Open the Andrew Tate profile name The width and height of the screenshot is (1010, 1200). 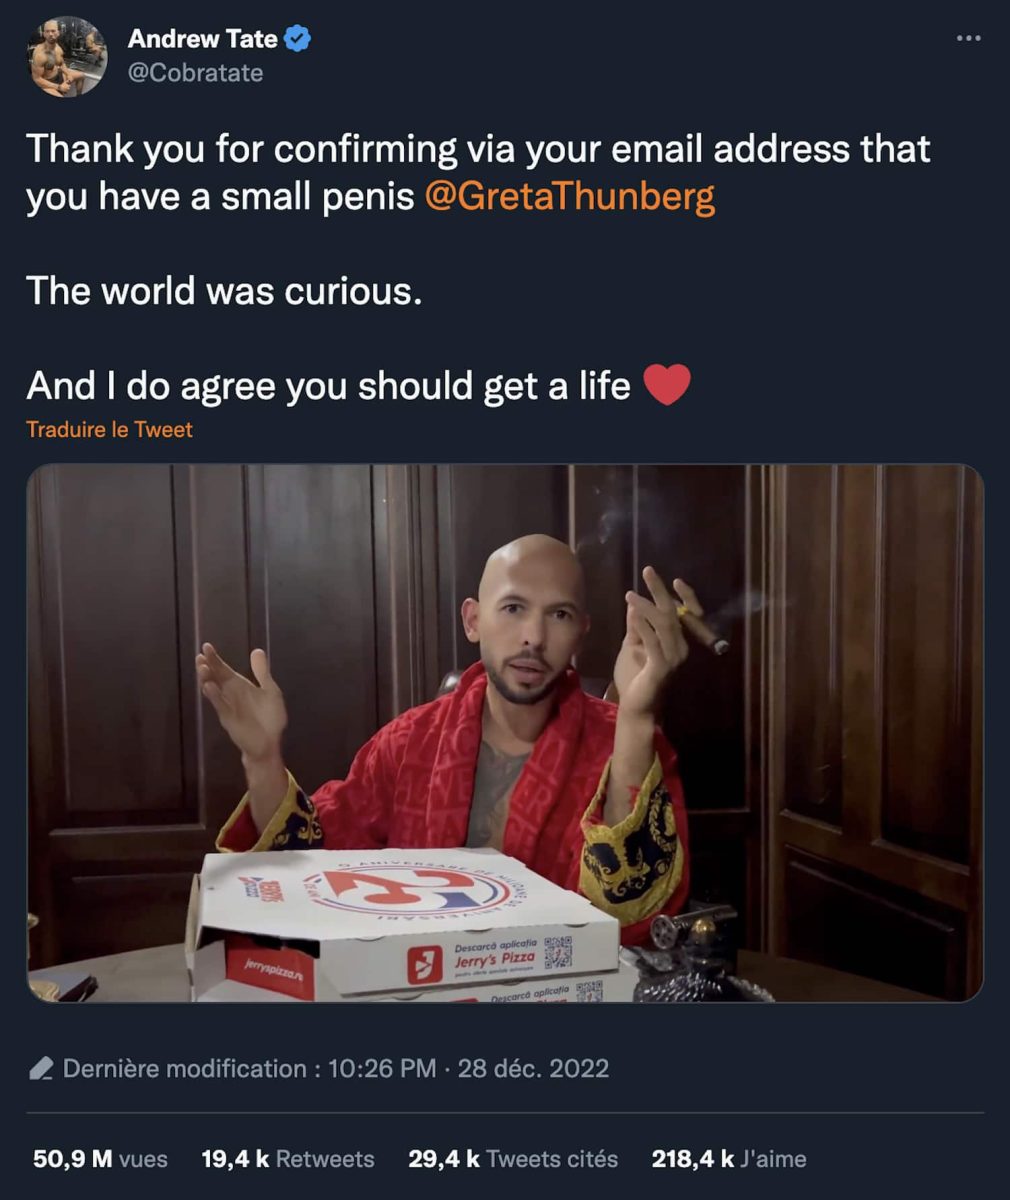pyautogui.click(x=203, y=39)
